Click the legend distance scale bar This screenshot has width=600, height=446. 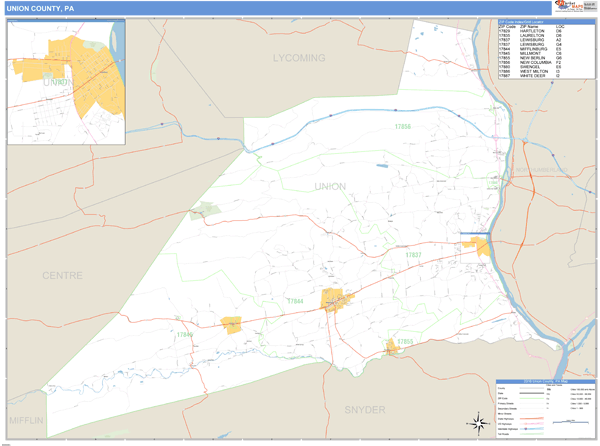(x=571, y=422)
